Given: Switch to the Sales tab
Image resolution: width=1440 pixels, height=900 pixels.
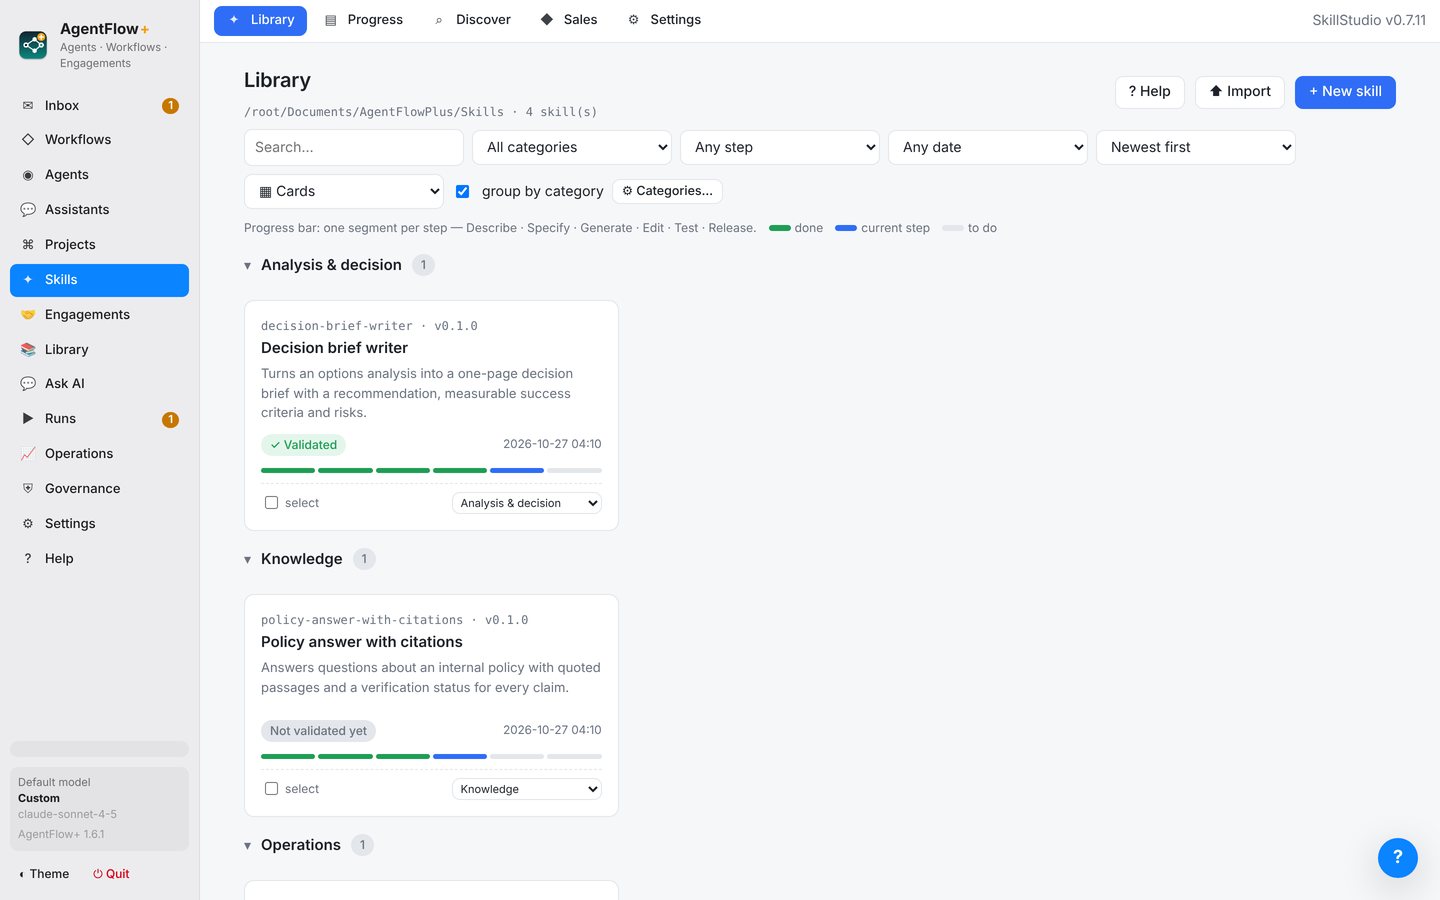Looking at the screenshot, I should click(569, 20).
